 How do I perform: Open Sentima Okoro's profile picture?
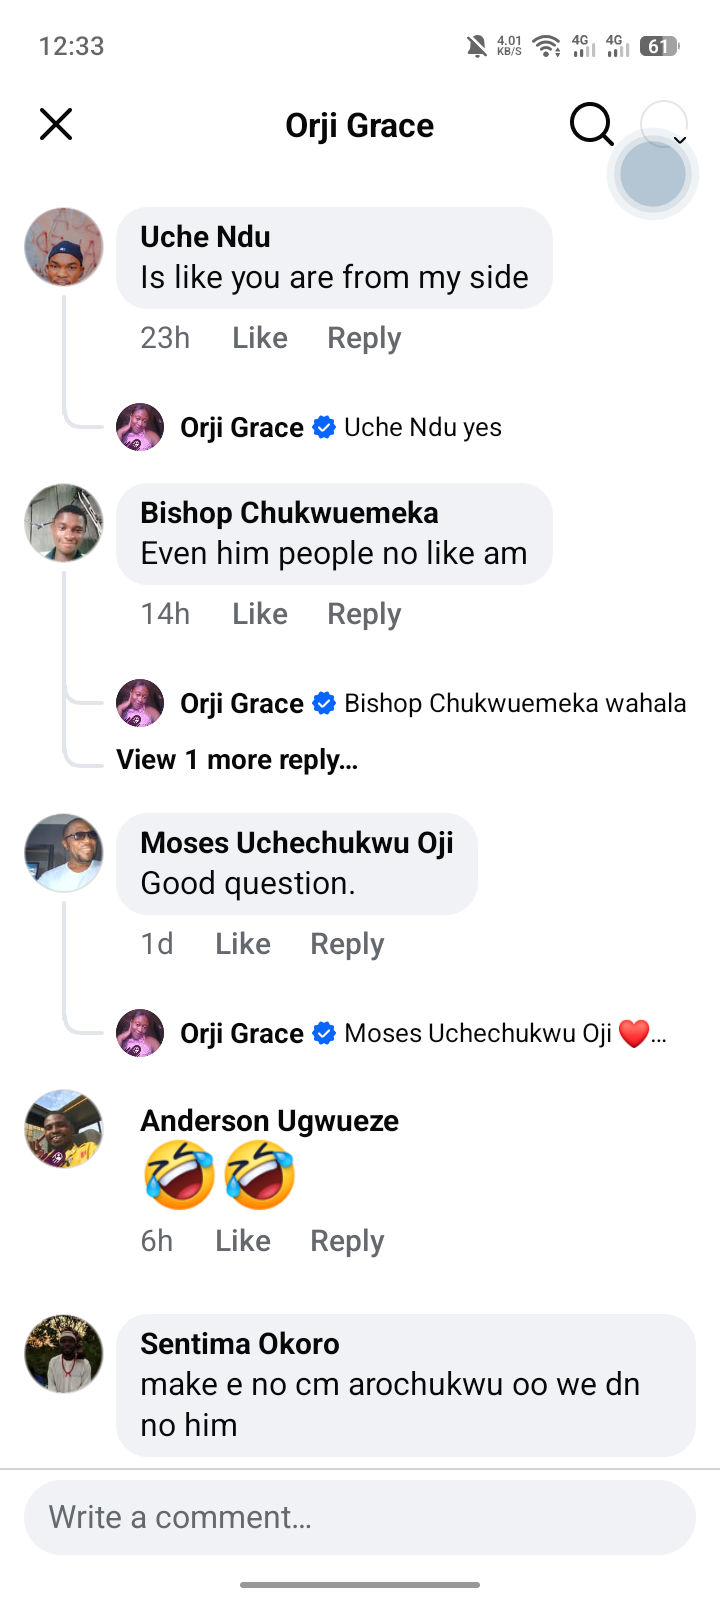click(x=64, y=1354)
